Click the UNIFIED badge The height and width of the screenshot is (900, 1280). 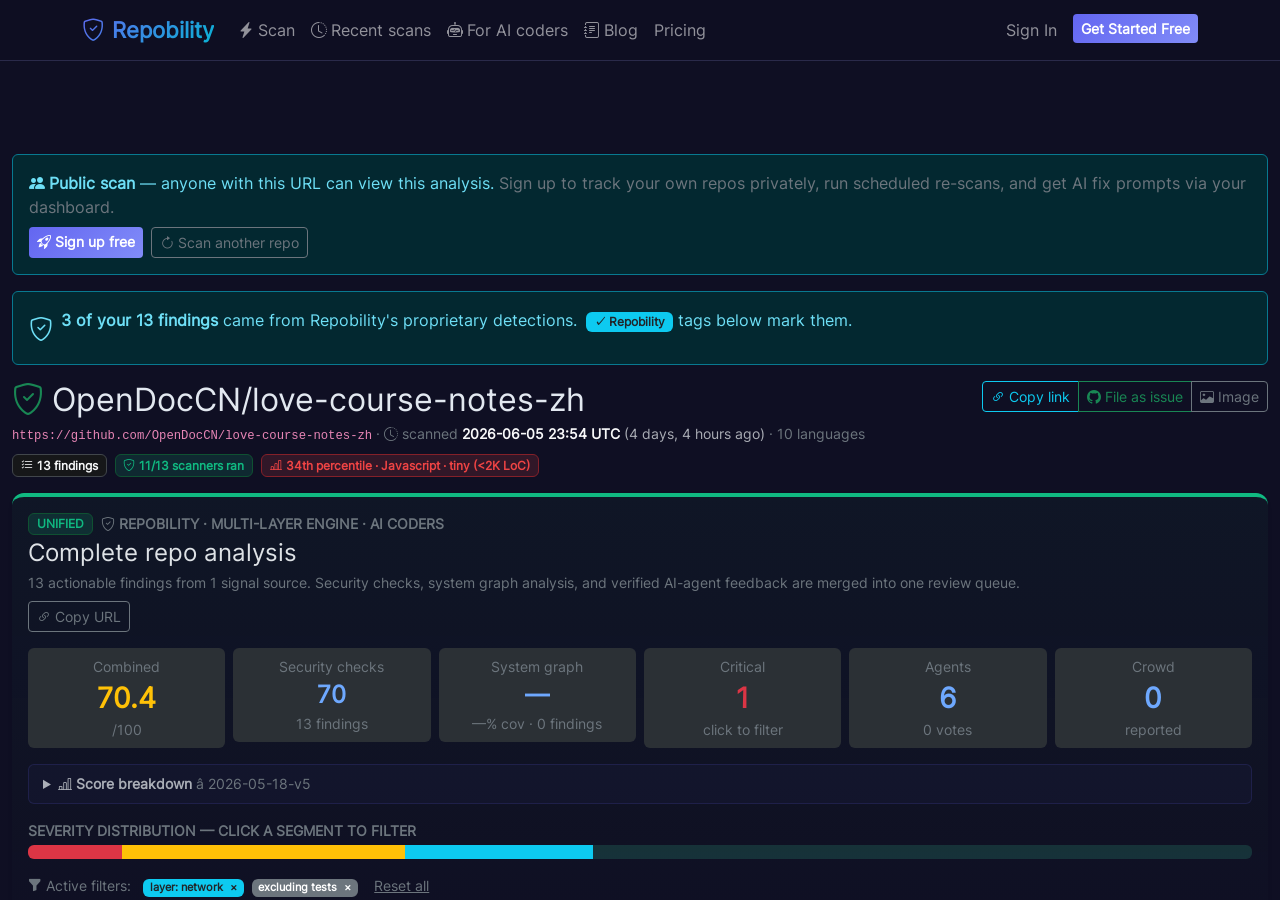60,524
